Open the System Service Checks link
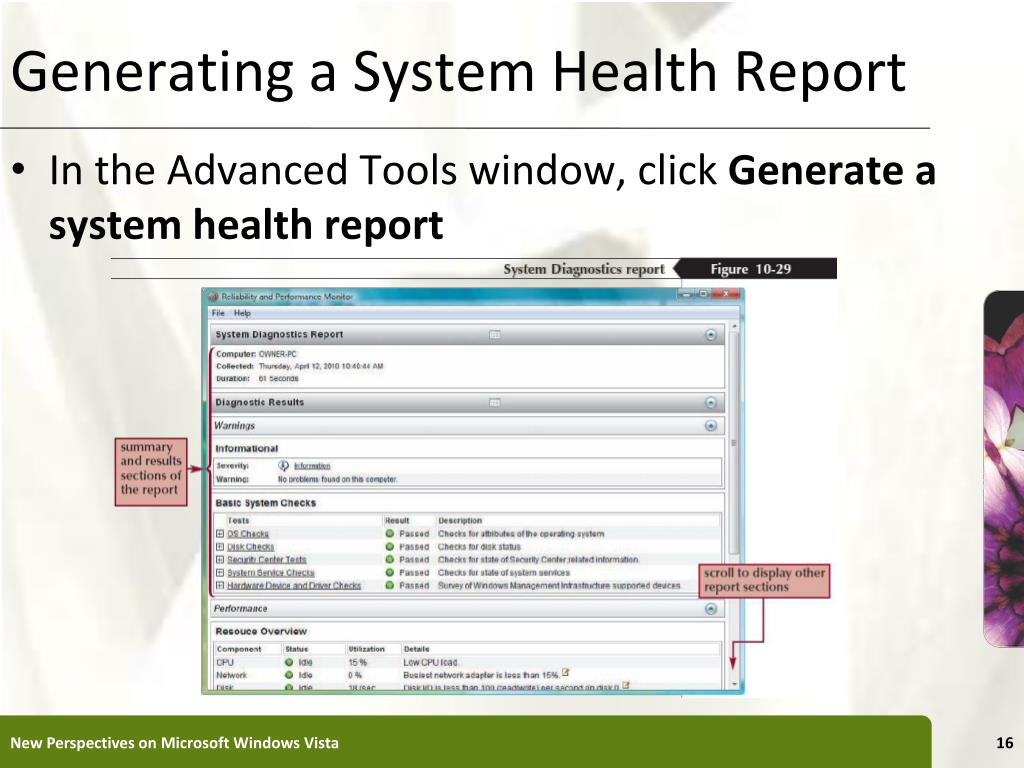This screenshot has height=768, width=1024. [271, 573]
